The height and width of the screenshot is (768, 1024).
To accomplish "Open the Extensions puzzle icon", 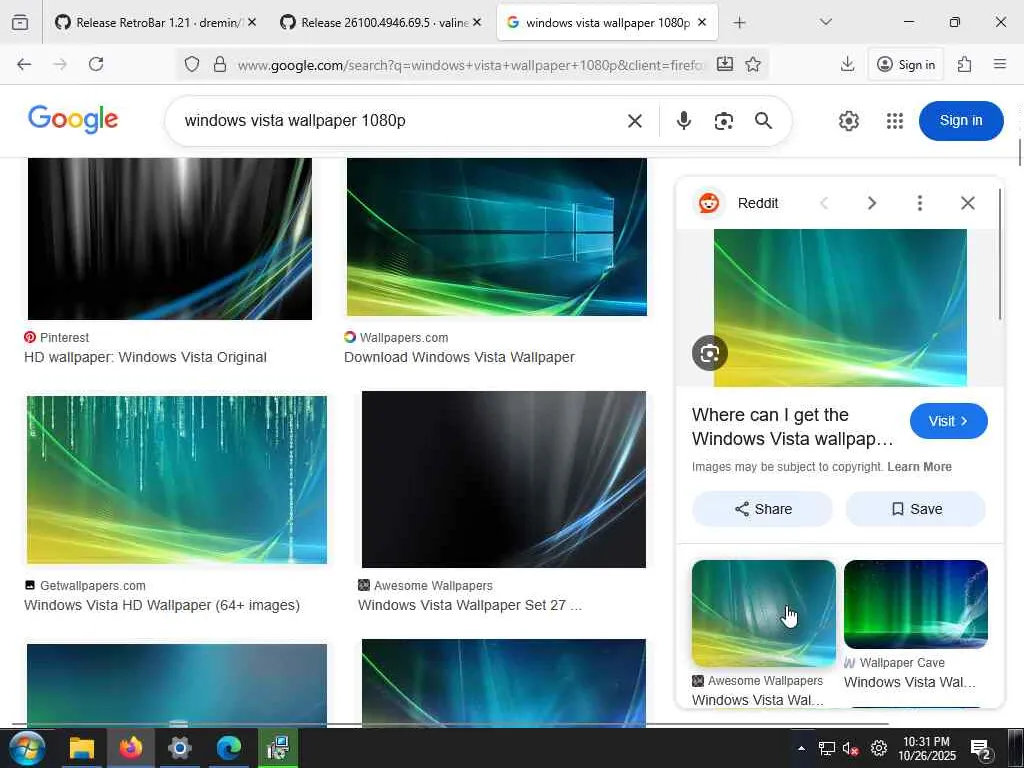I will (x=965, y=64).
